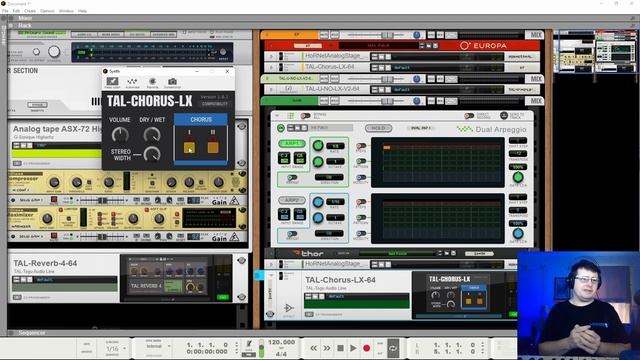Viewport: 640px width, 360px height.
Task: Click the red Record transport button
Action: tap(367, 348)
